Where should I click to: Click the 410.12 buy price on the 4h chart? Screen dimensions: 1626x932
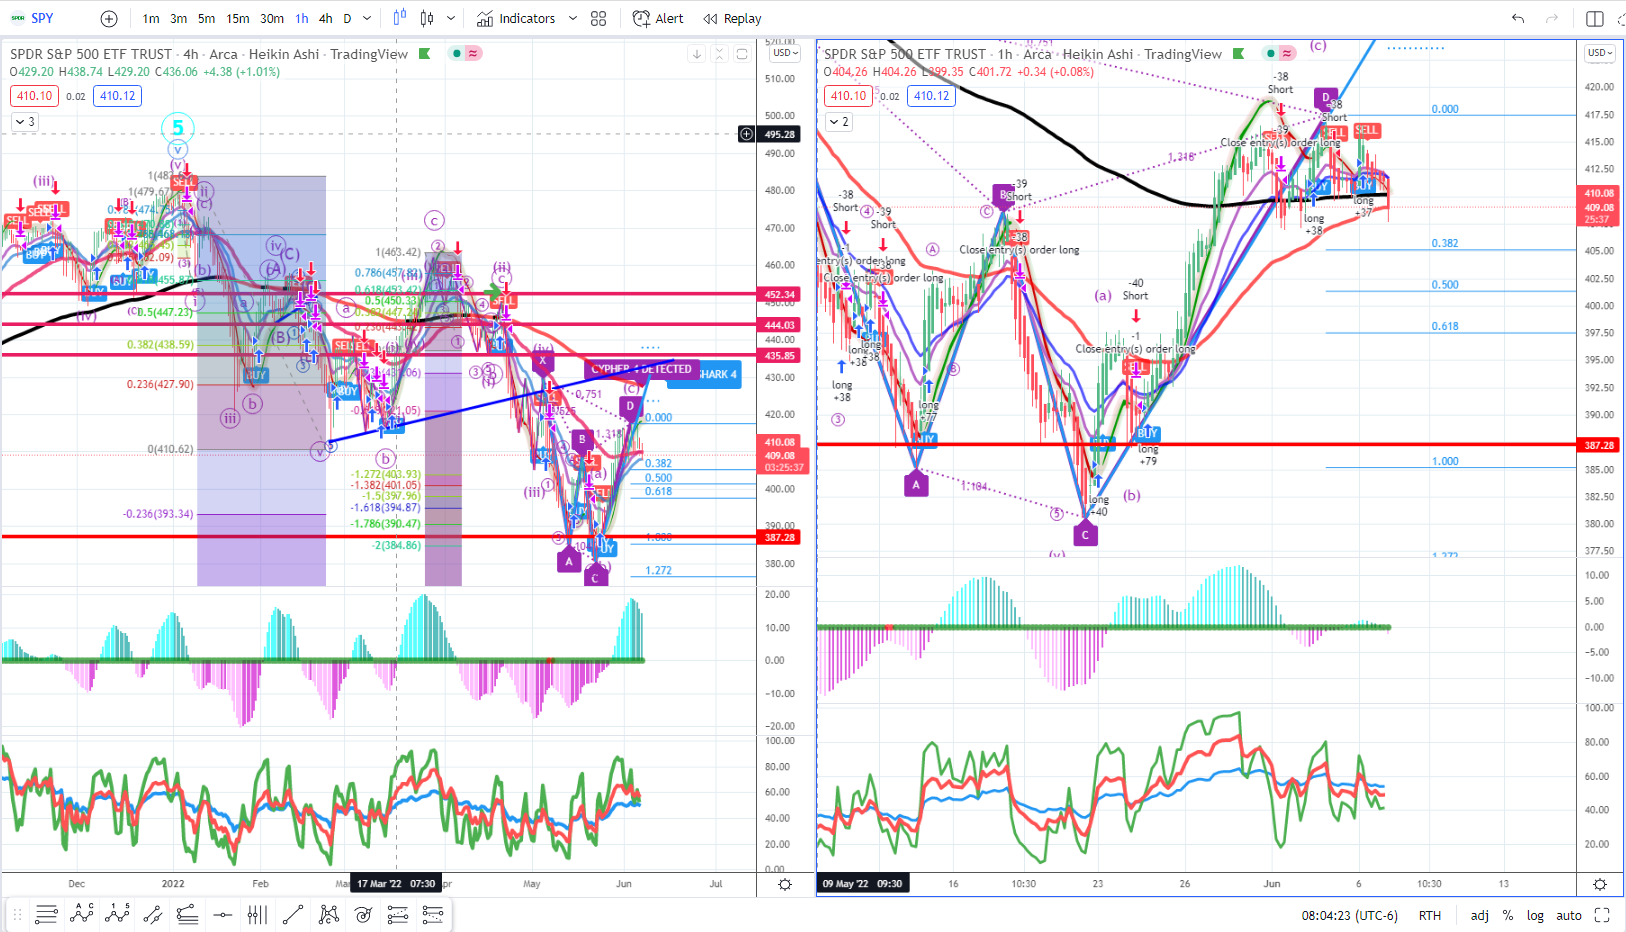click(118, 96)
